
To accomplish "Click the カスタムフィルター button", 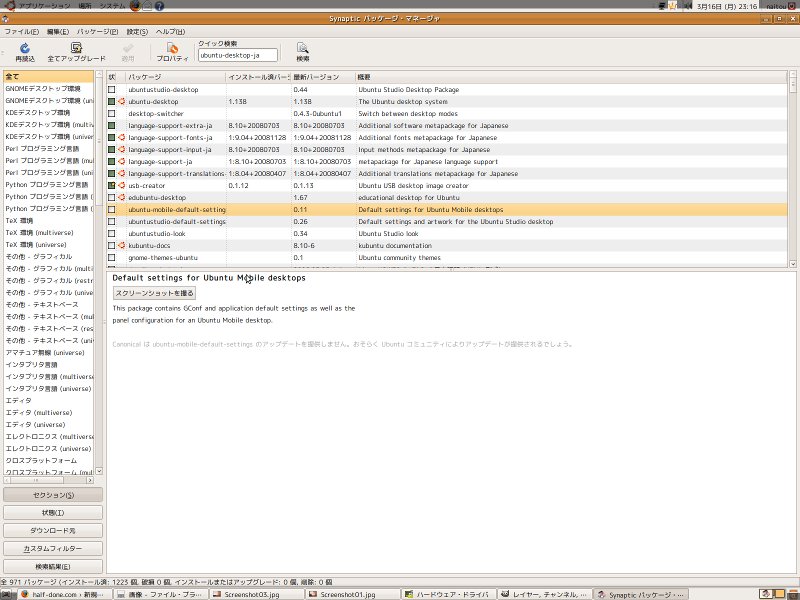I will coord(53,548).
